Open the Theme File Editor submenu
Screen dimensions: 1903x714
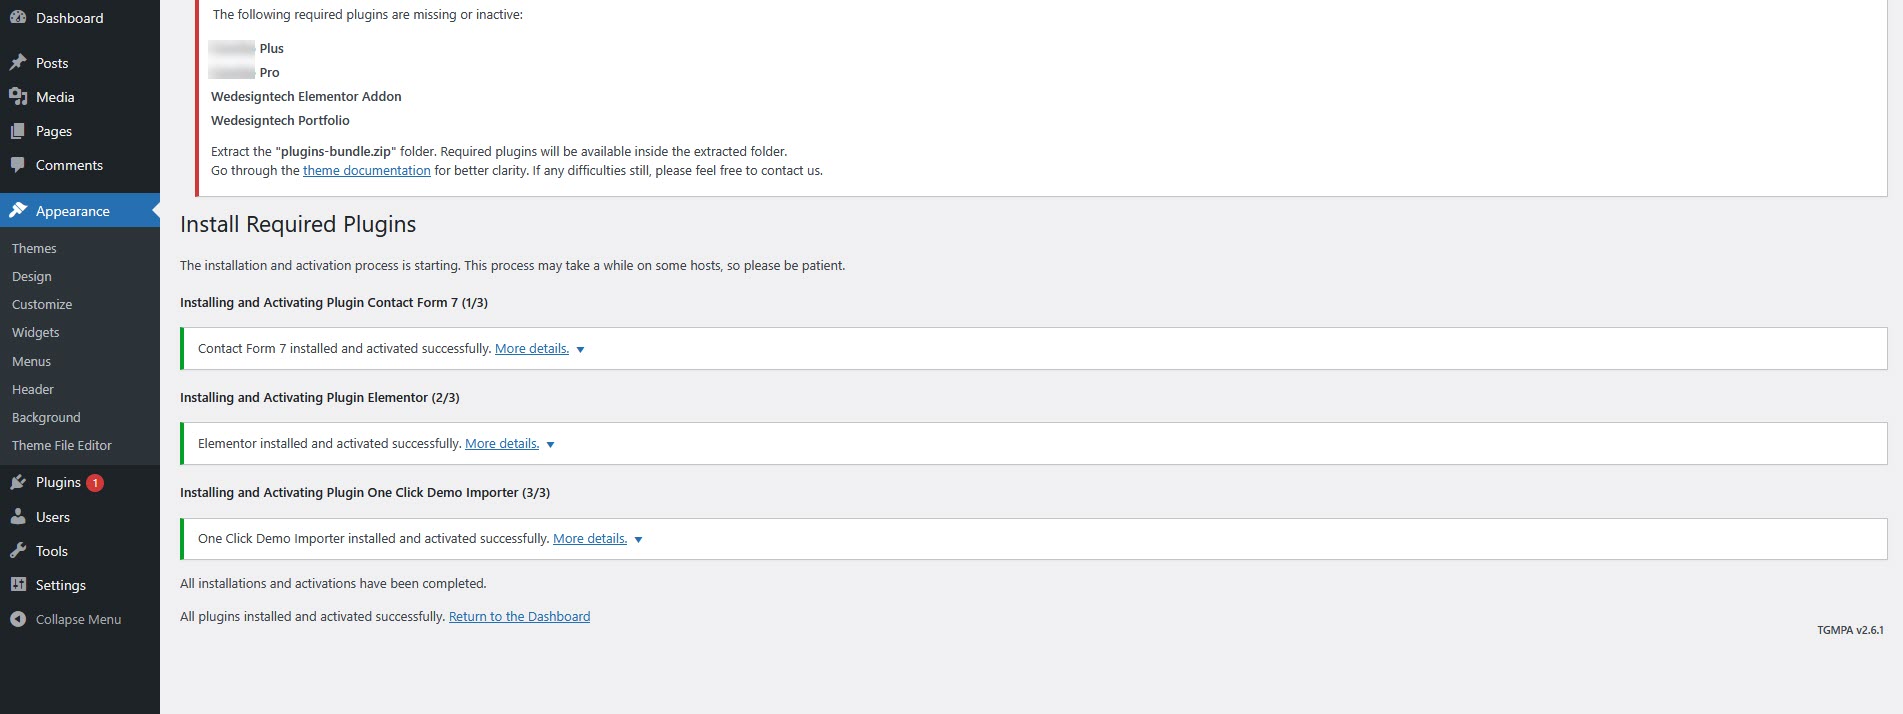click(x=62, y=446)
